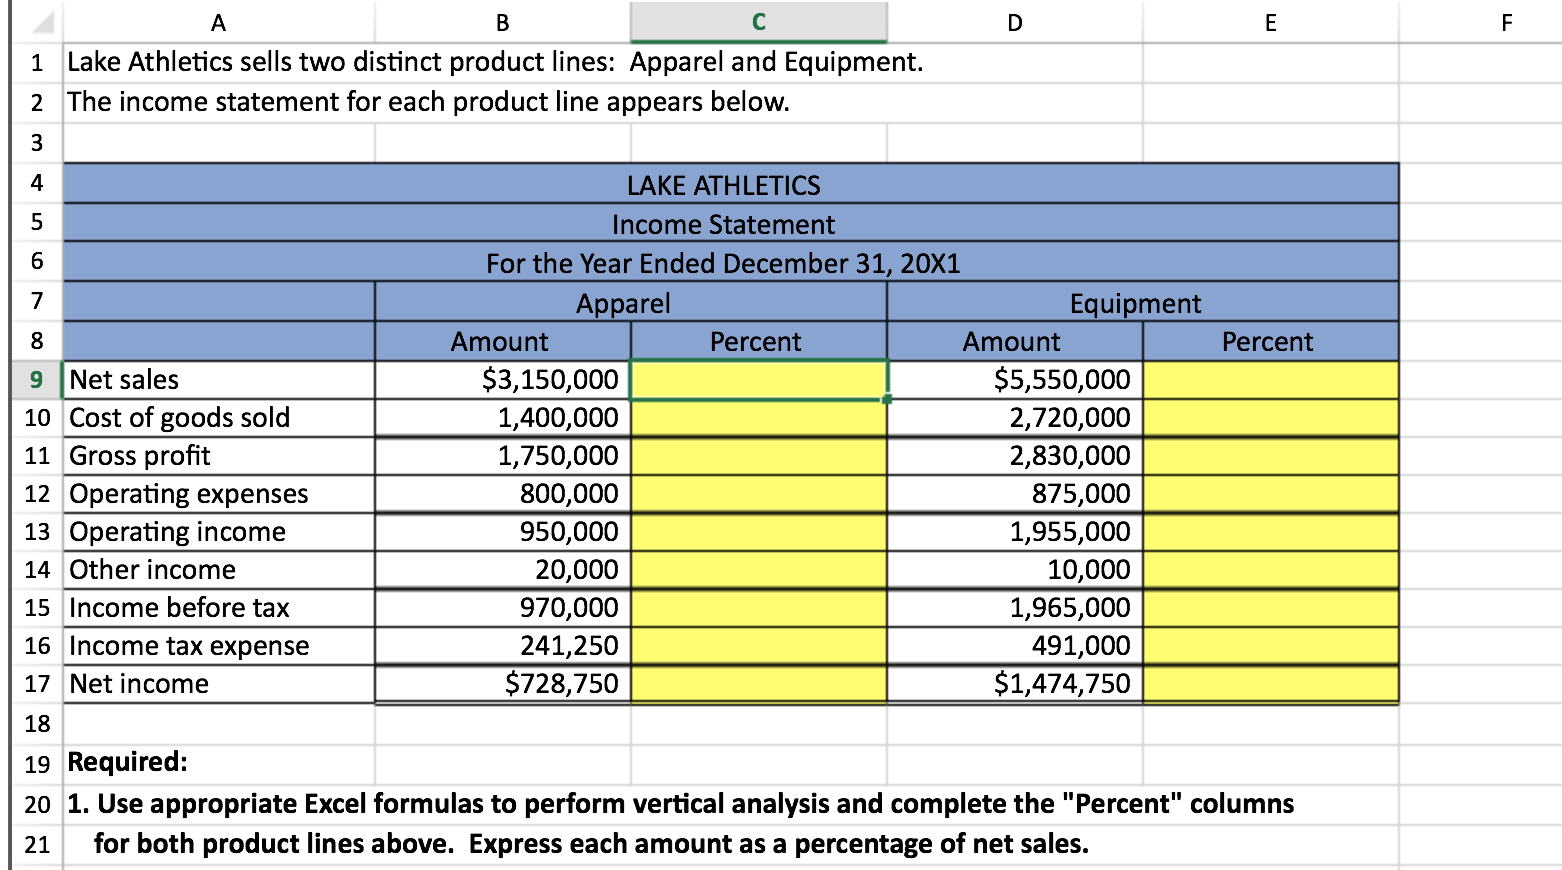Select yellow Equipment Percent cell for Operating income
This screenshot has height=870, width=1562.
1271,532
